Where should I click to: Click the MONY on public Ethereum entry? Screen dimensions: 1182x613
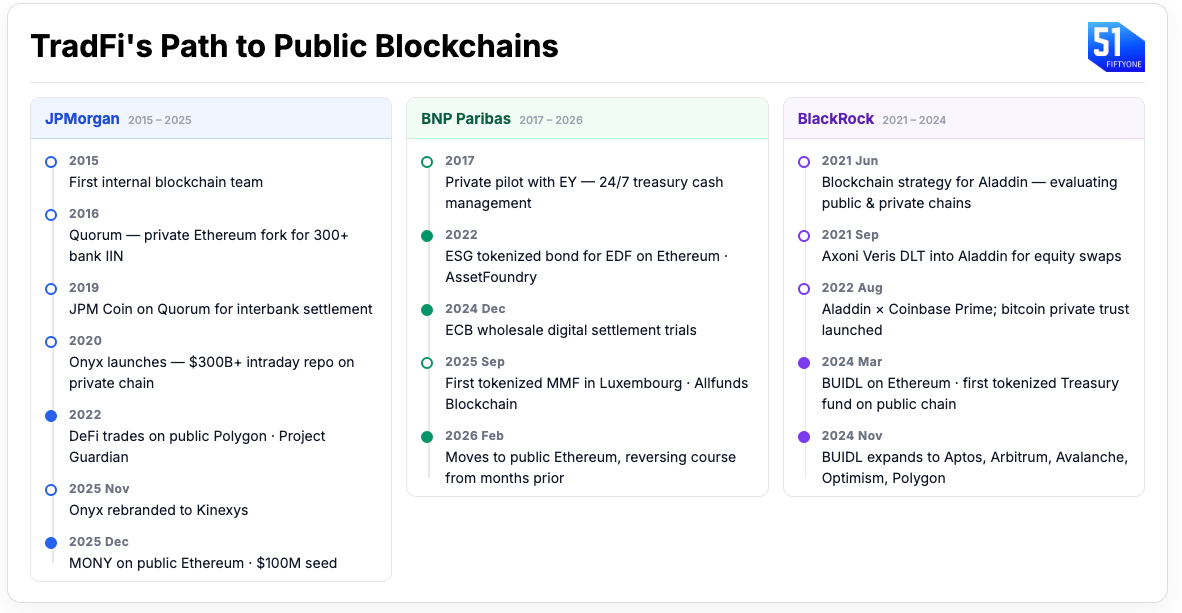click(202, 563)
